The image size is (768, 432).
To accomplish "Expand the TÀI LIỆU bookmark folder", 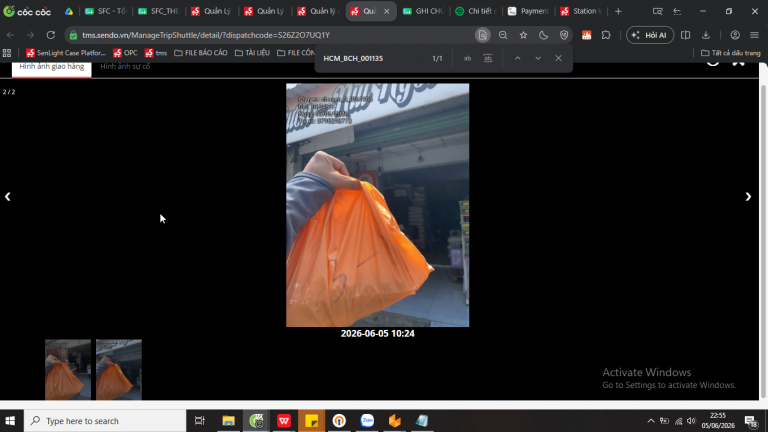I will click(252, 53).
